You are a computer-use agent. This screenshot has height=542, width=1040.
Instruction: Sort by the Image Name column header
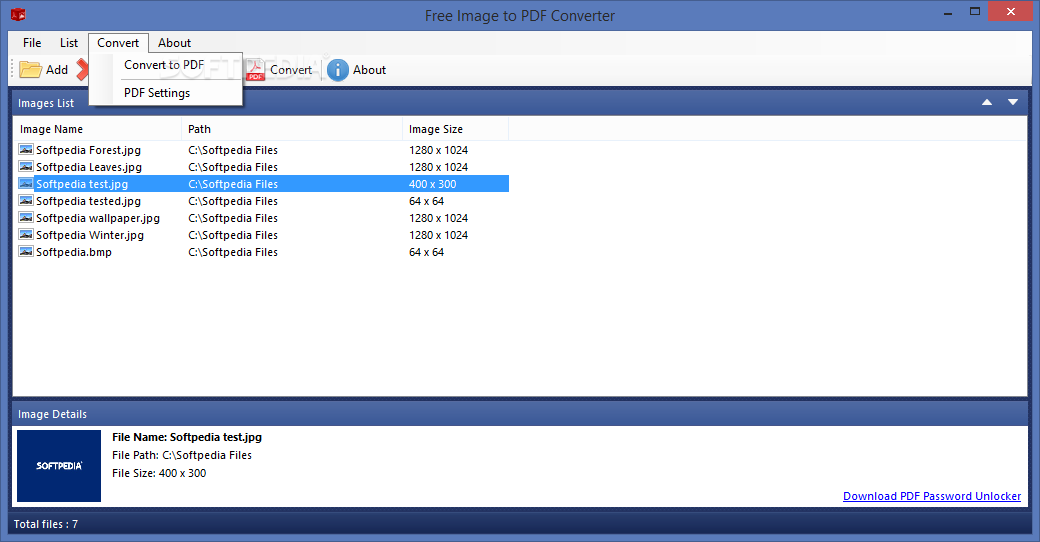pyautogui.click(x=97, y=129)
